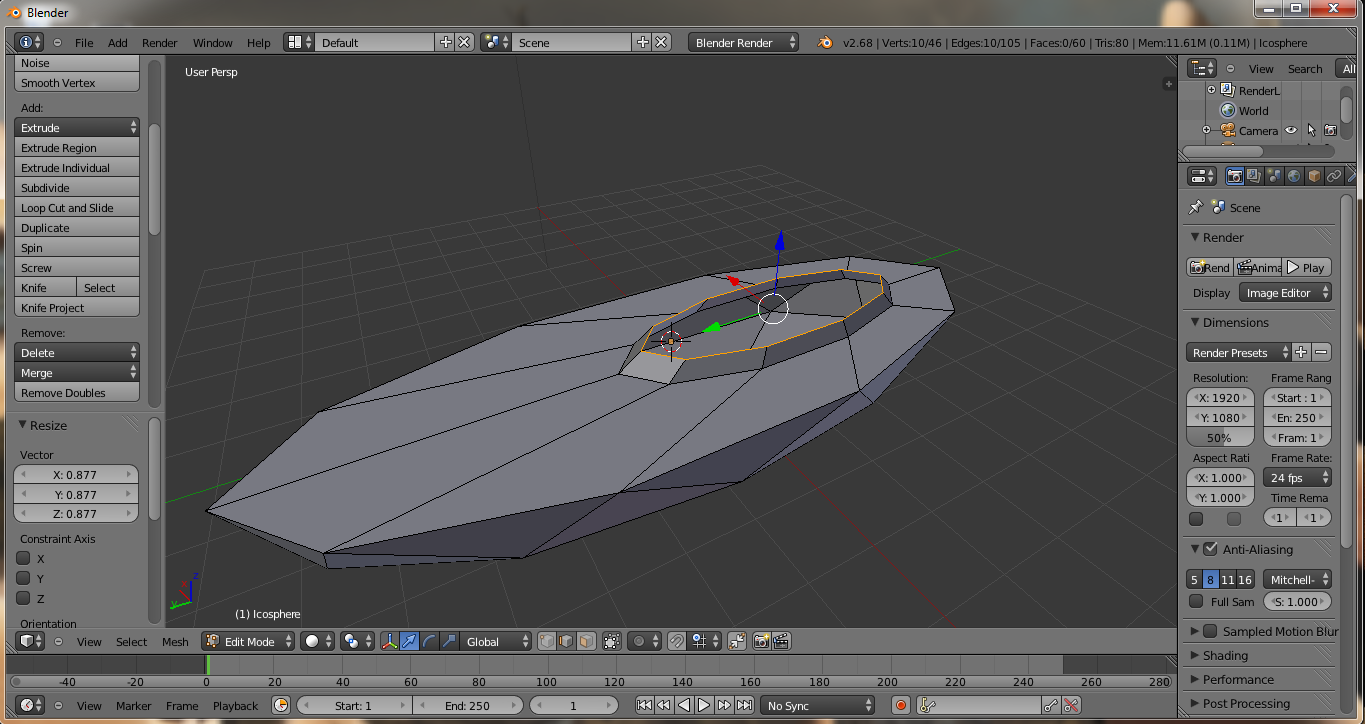Click the Resize Vector X value field
Screen dimensions: 1365x724
click(75, 475)
